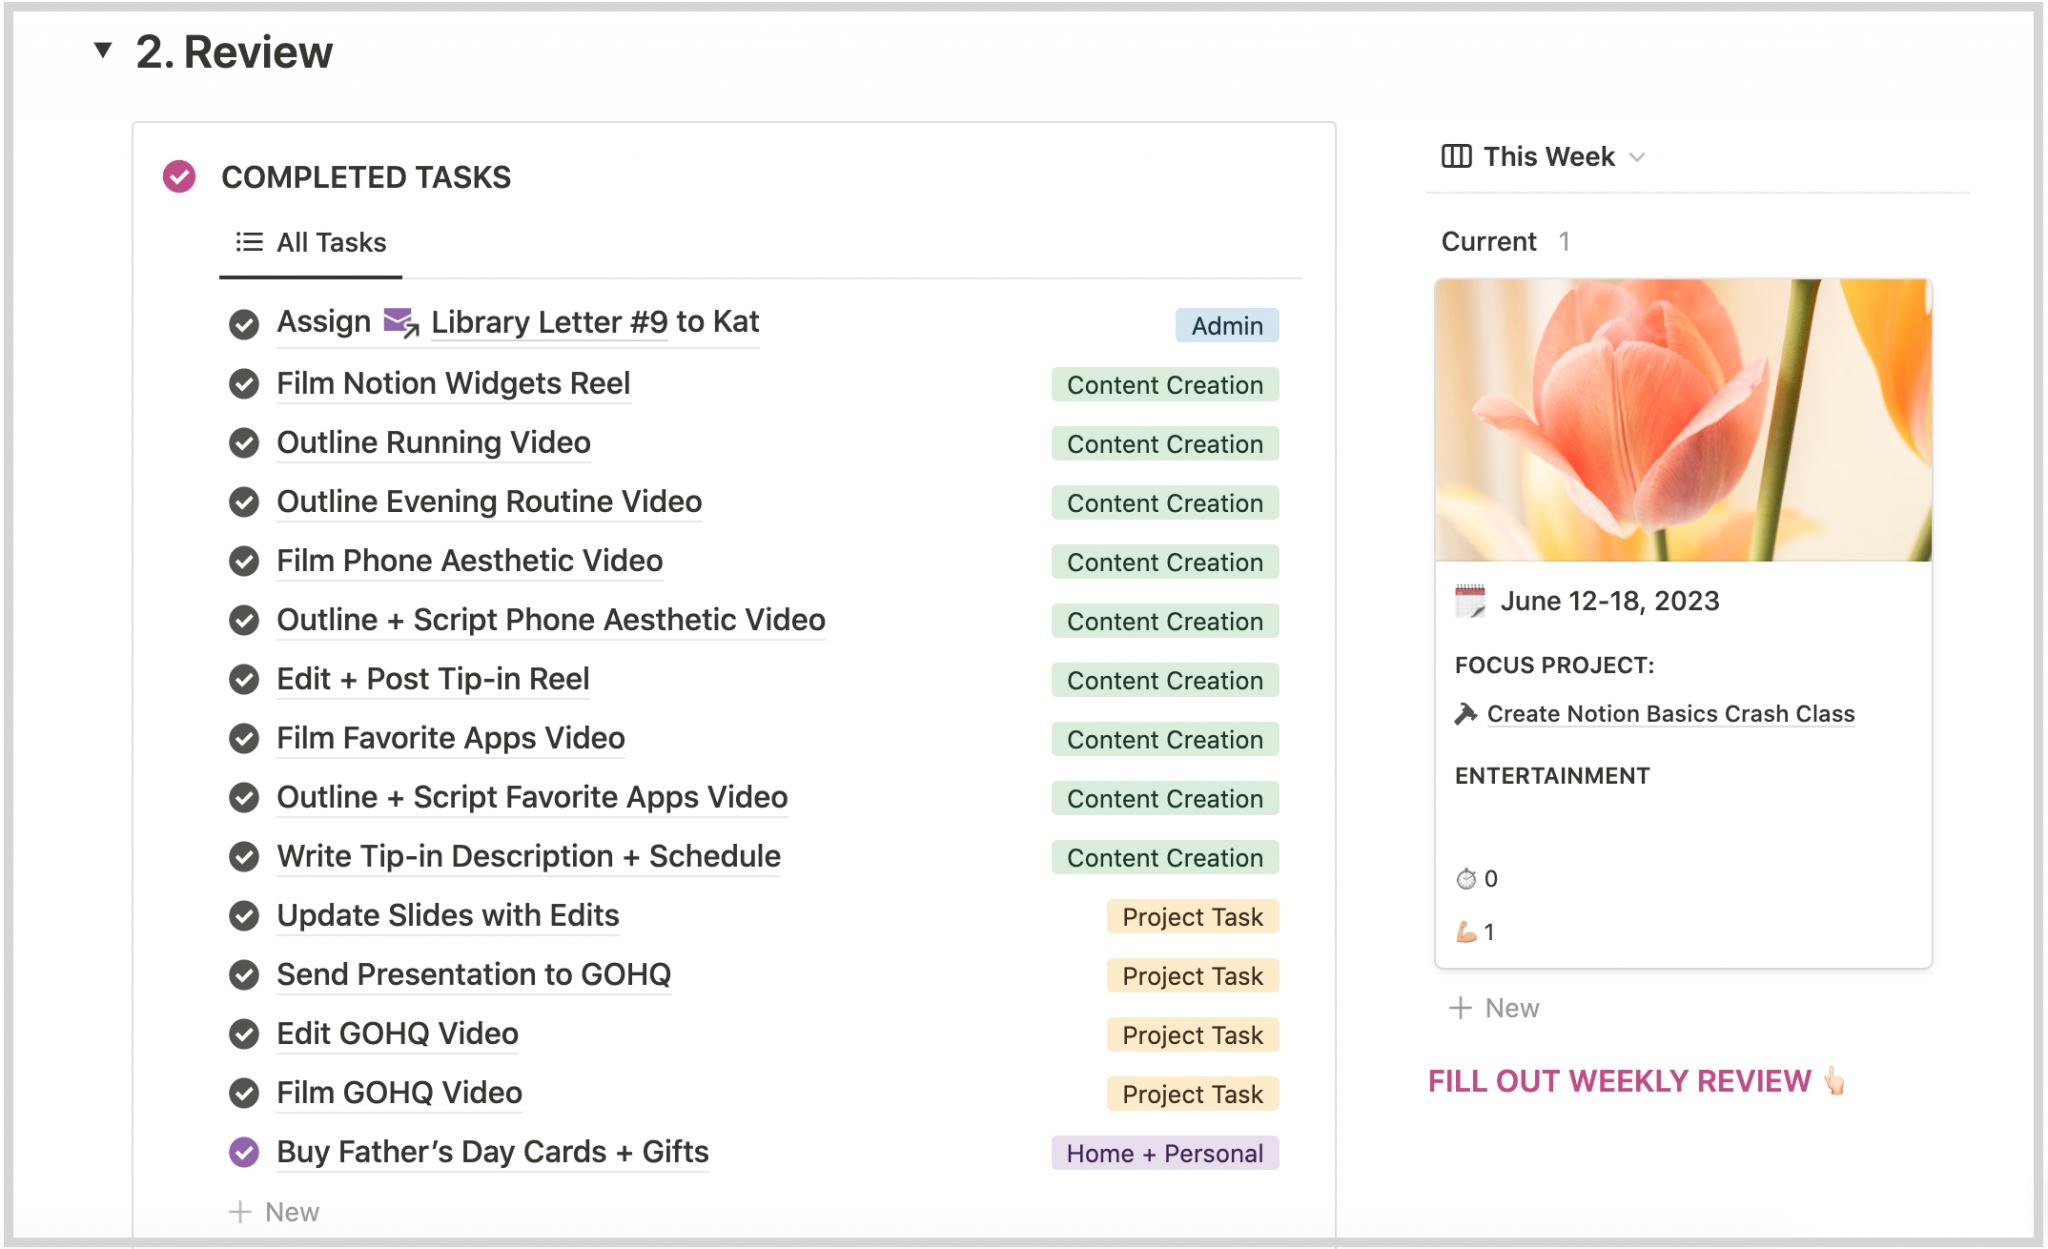This screenshot has height=1249, width=2048.
Task: Open the Admin tag on Library Letter task
Action: [x=1227, y=325]
